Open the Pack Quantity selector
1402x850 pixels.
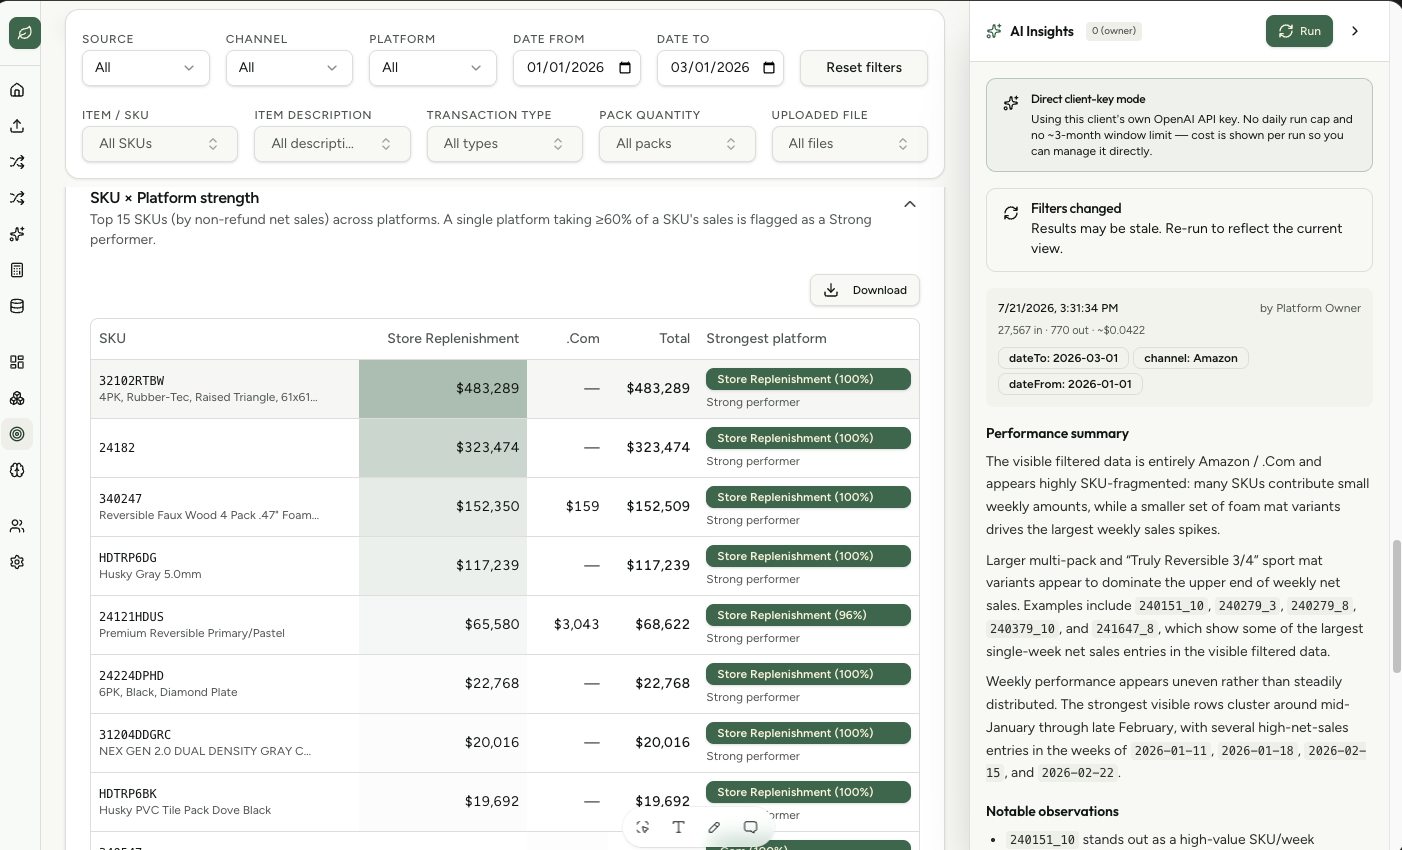pyautogui.click(x=677, y=144)
